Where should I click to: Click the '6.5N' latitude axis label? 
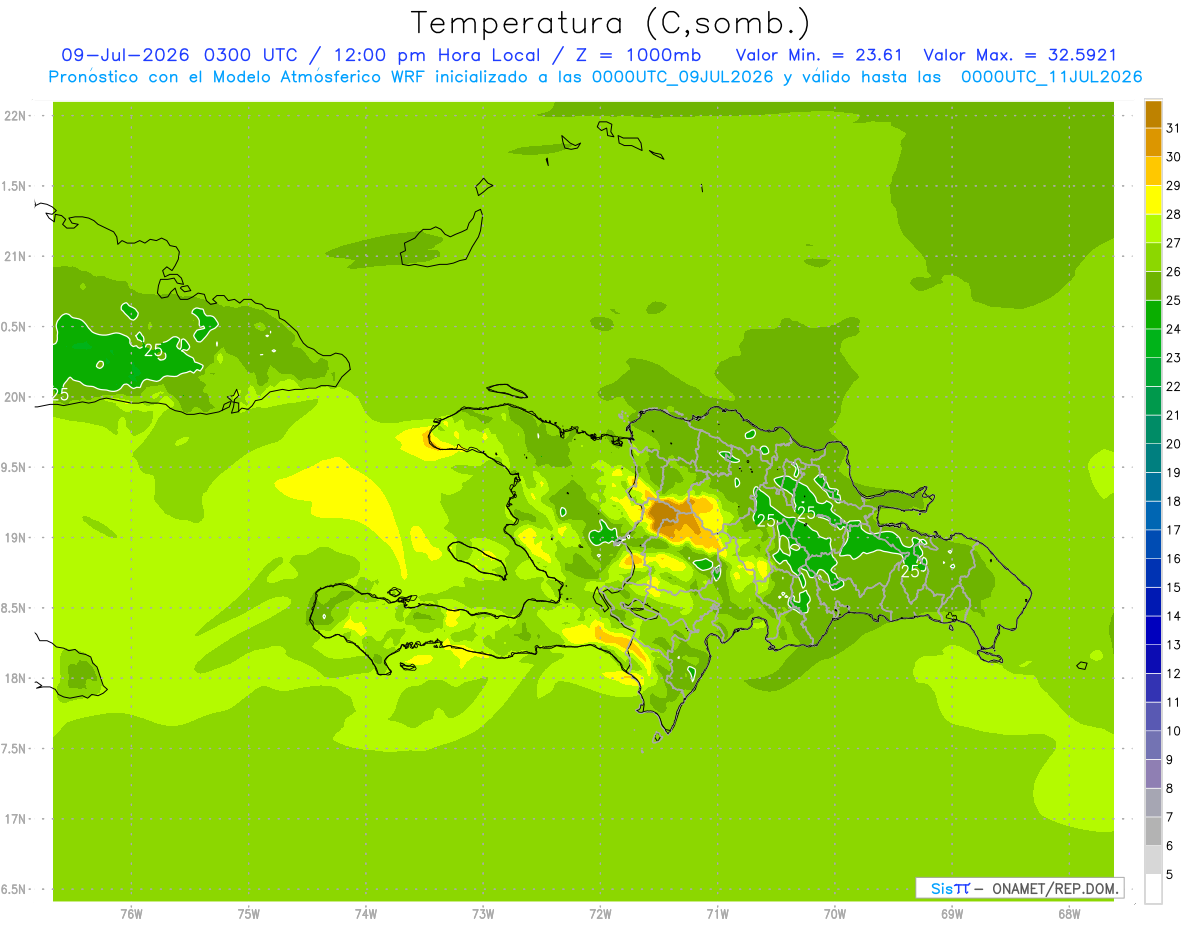pyautogui.click(x=15, y=889)
